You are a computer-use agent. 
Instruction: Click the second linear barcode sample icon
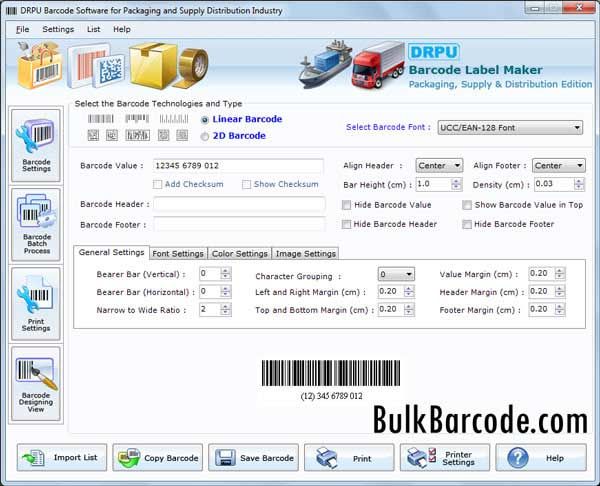click(137, 119)
